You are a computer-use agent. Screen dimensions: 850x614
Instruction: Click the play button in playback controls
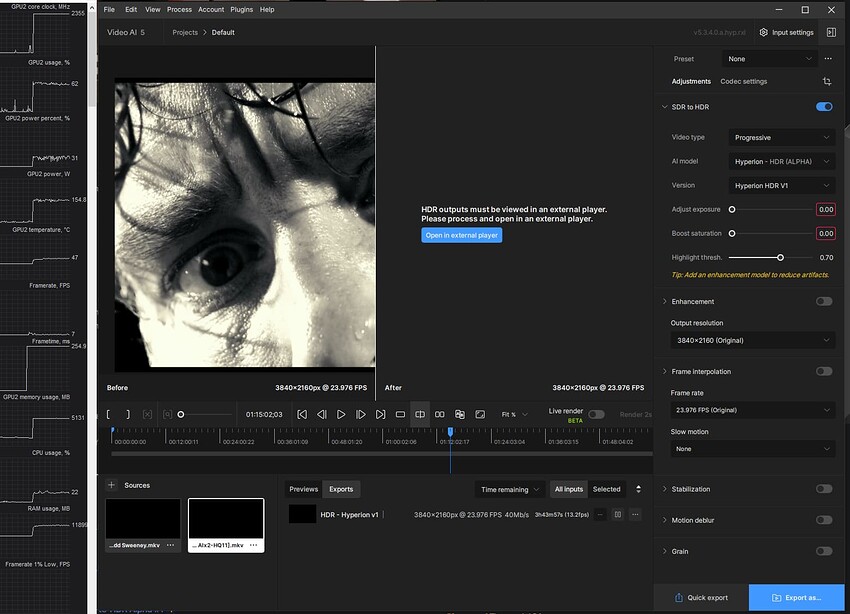[341, 414]
